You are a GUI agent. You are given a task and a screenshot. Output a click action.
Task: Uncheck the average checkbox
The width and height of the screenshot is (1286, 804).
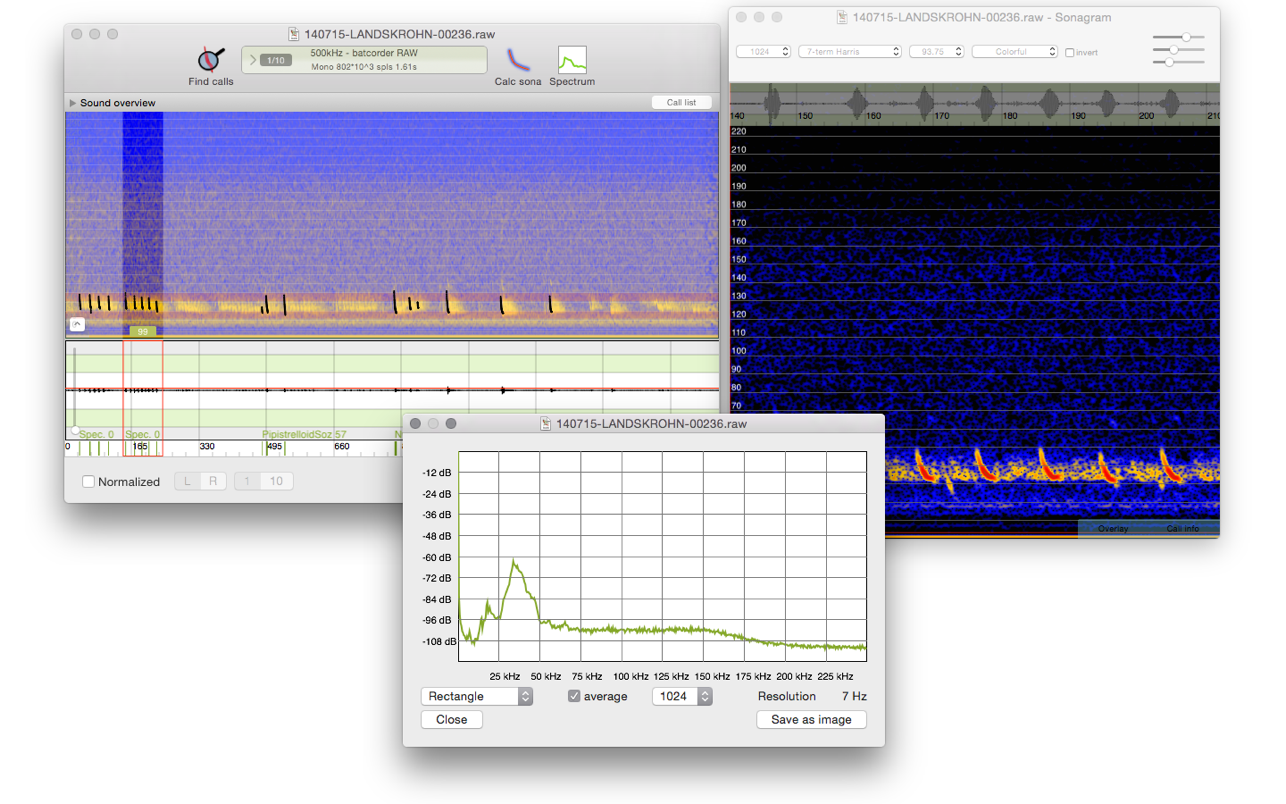point(574,696)
